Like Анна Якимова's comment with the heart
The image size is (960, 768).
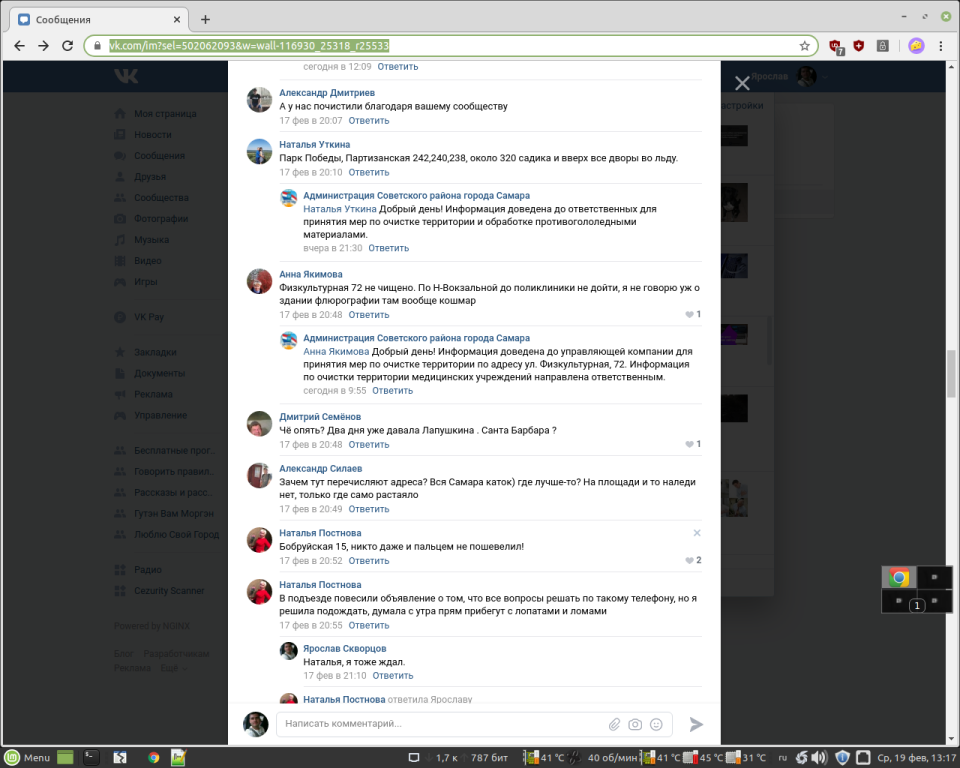(689, 315)
